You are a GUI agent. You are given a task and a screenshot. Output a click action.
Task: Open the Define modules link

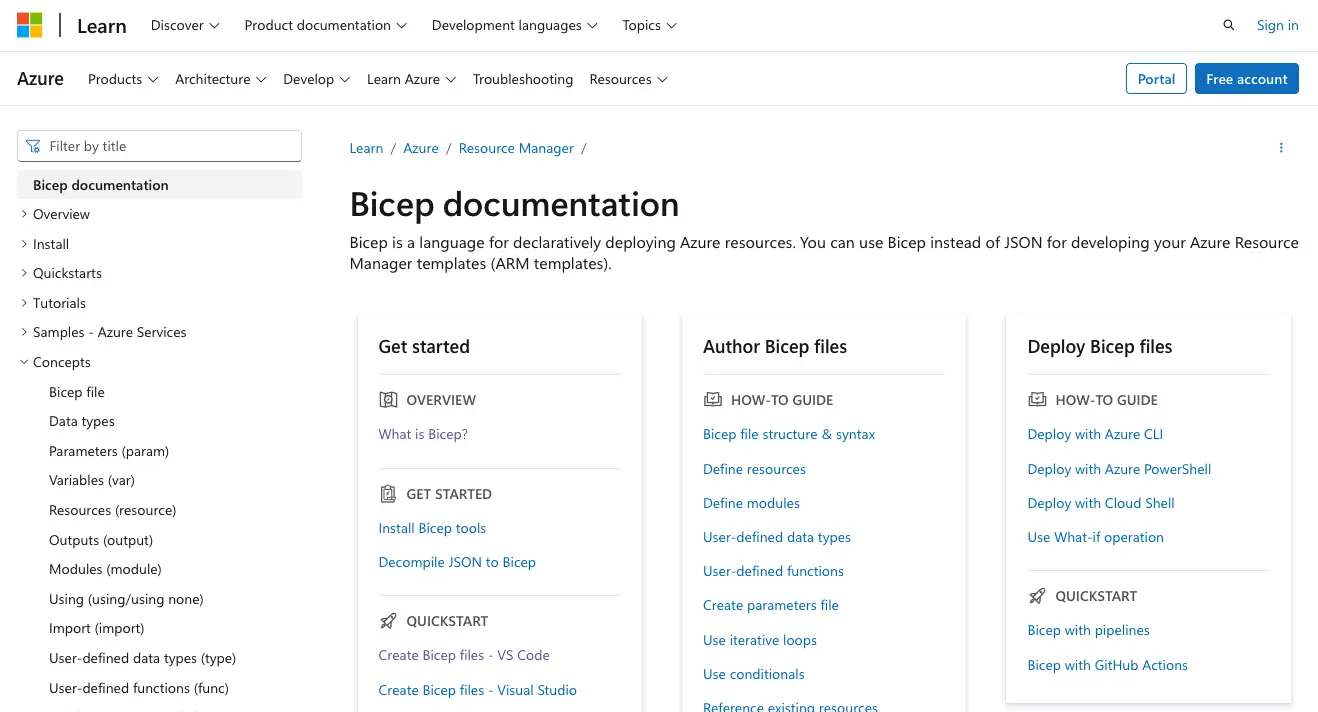click(x=751, y=503)
